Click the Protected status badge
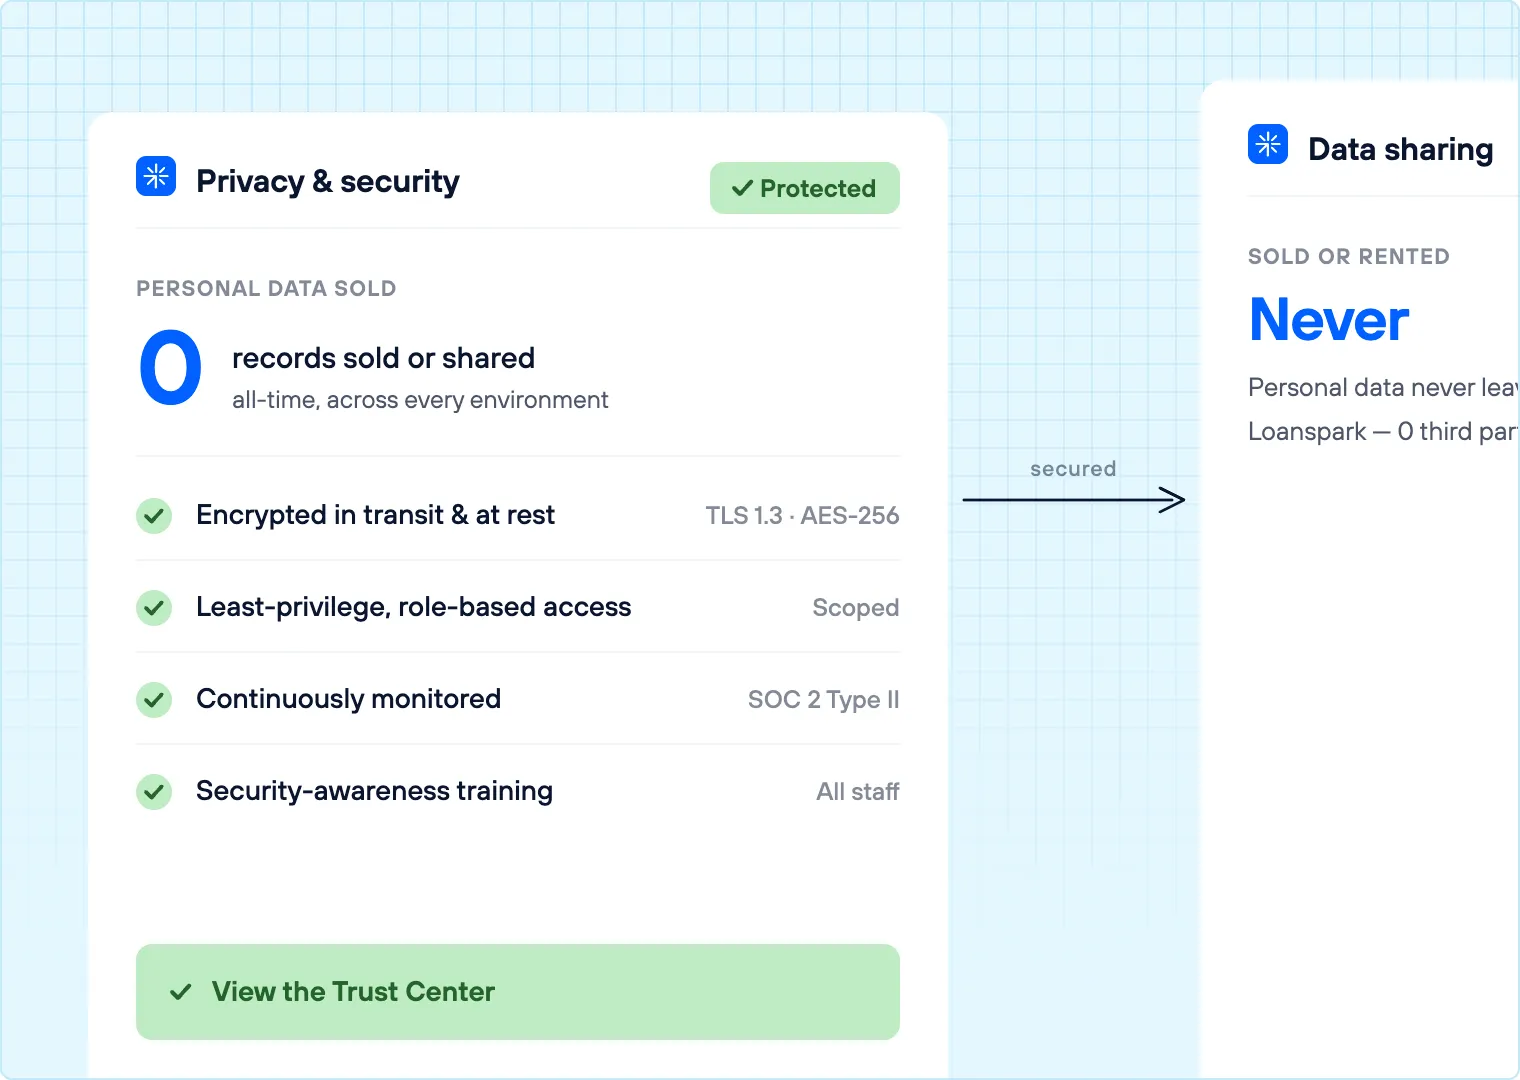The width and height of the screenshot is (1520, 1080). click(x=805, y=188)
